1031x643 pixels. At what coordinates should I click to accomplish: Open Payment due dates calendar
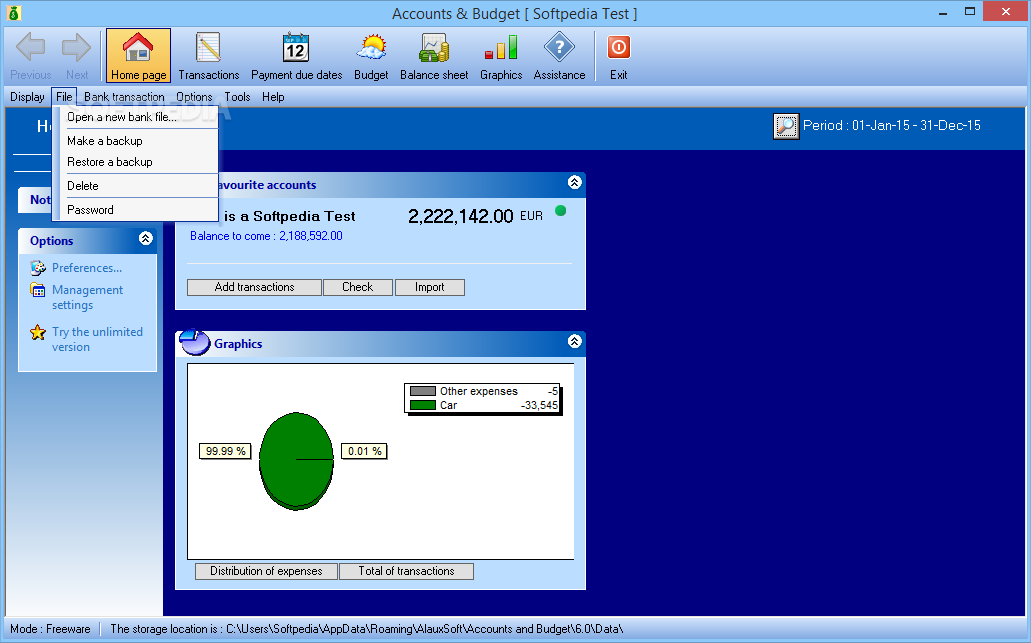pyautogui.click(x=297, y=55)
